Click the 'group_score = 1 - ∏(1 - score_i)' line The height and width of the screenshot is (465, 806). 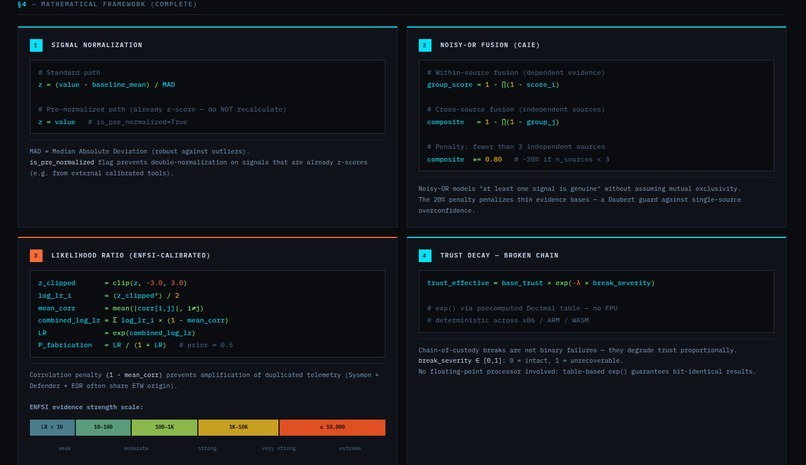(x=493, y=85)
